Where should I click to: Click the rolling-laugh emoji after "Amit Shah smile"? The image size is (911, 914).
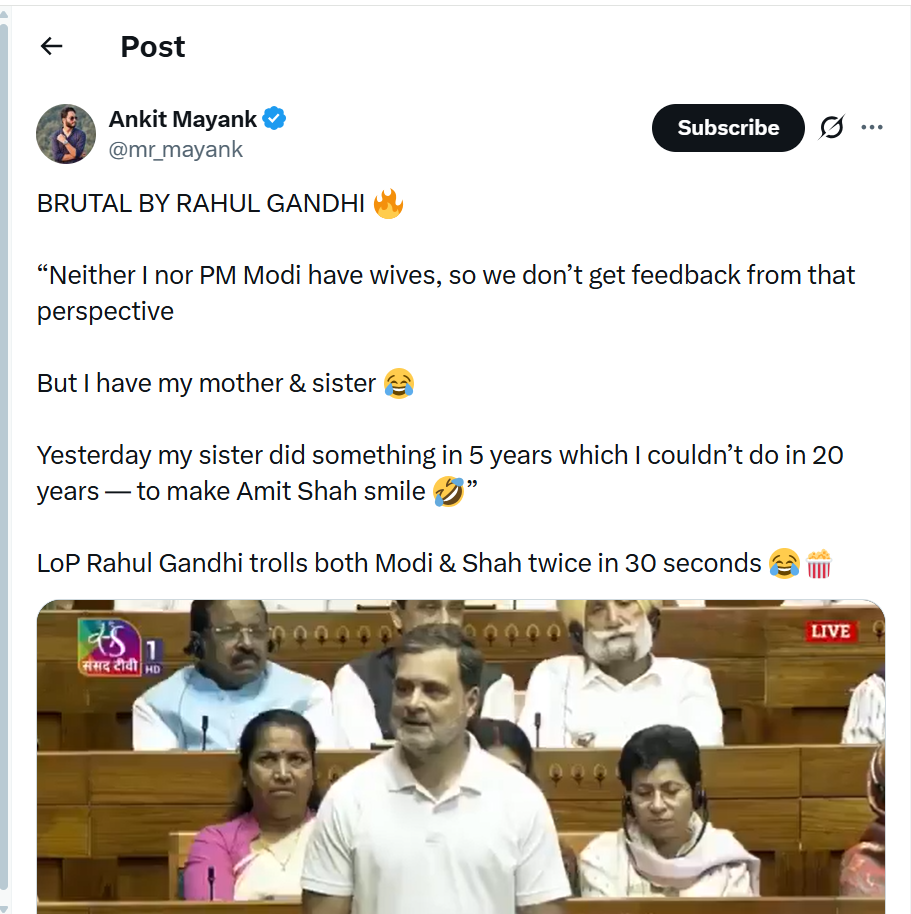coord(449,492)
